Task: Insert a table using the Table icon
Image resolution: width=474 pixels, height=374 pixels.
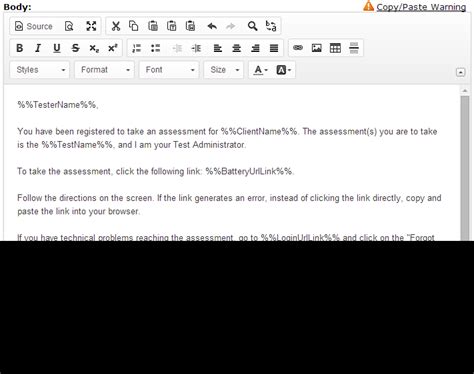Action: (335, 48)
